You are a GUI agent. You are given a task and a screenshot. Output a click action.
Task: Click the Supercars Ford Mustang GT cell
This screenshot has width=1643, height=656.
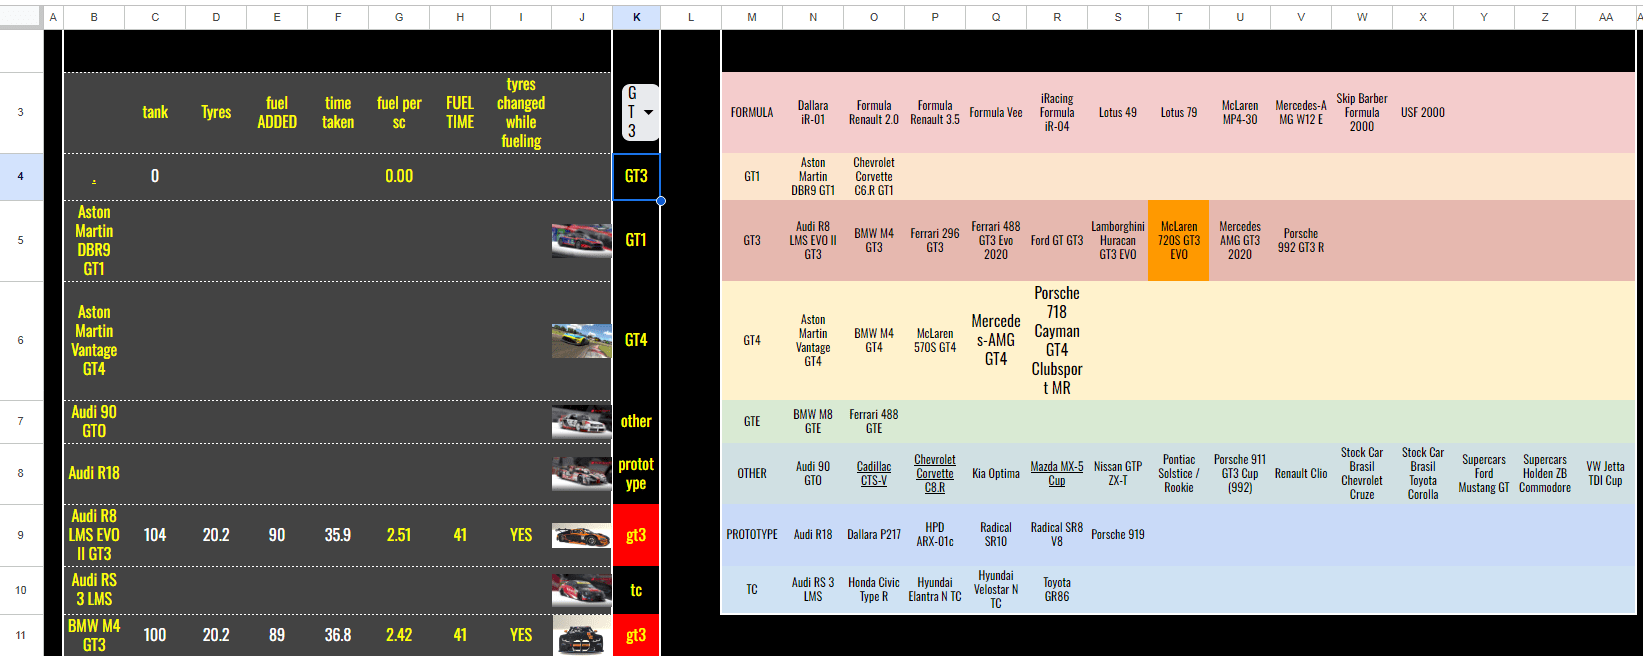pos(1484,473)
